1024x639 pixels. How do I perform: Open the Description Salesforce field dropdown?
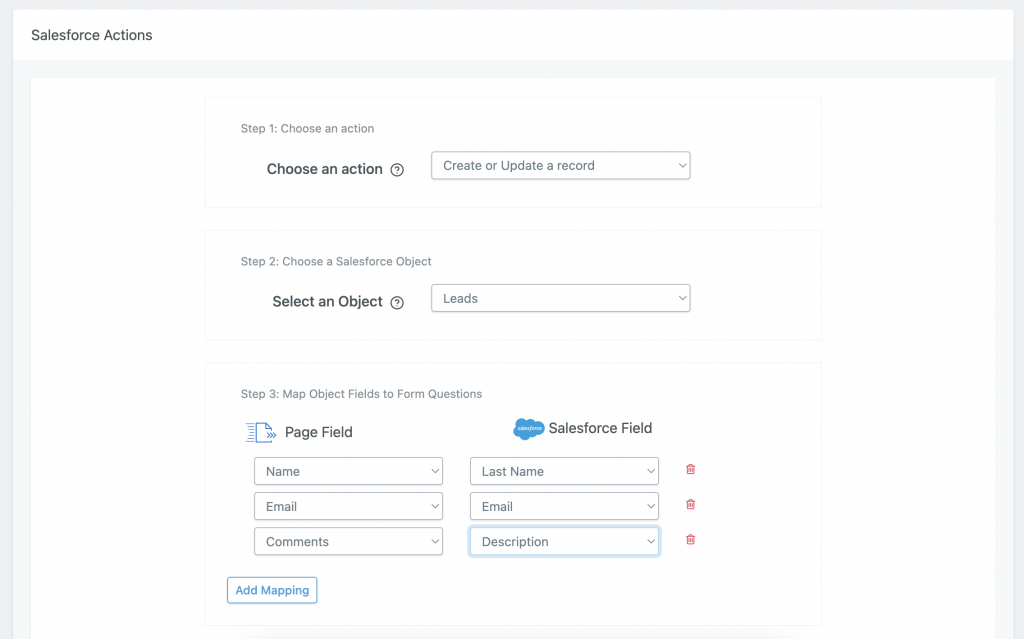[564, 540]
